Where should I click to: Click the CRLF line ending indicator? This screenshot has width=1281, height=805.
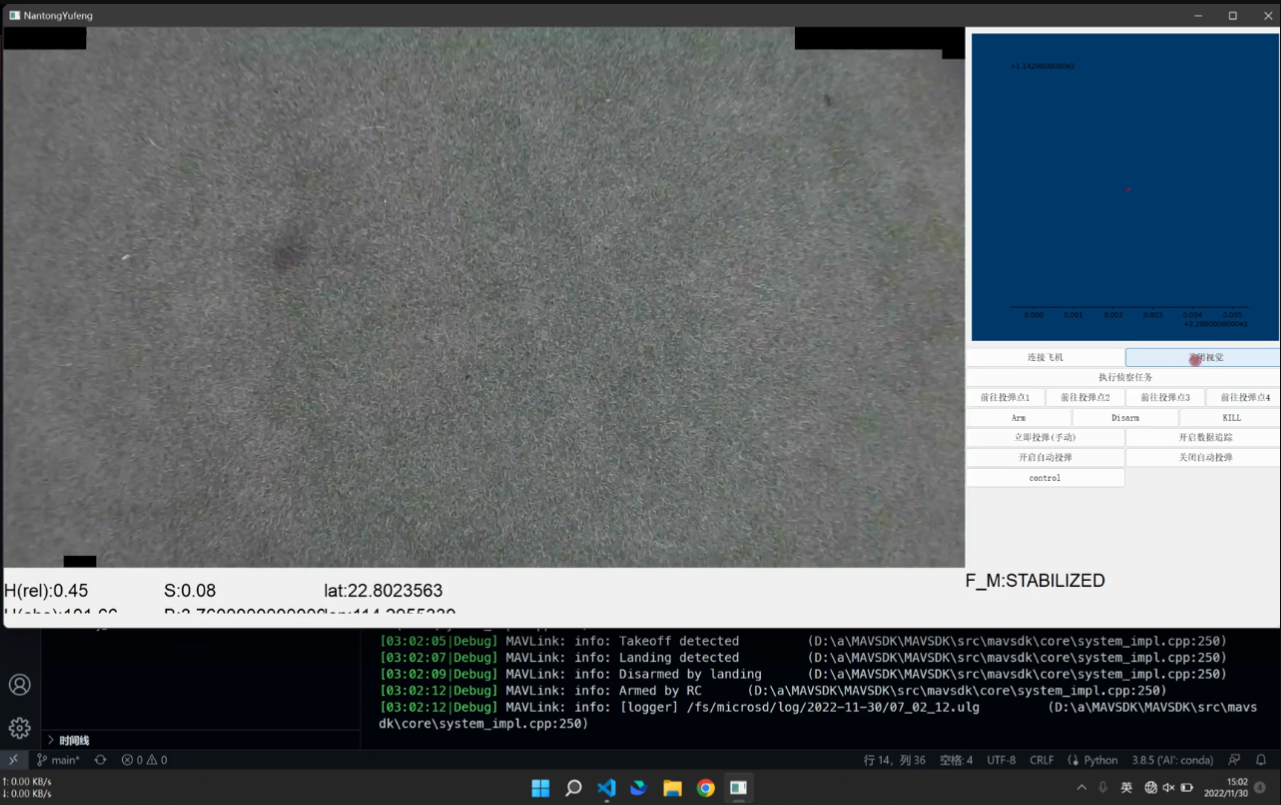[x=1042, y=760]
